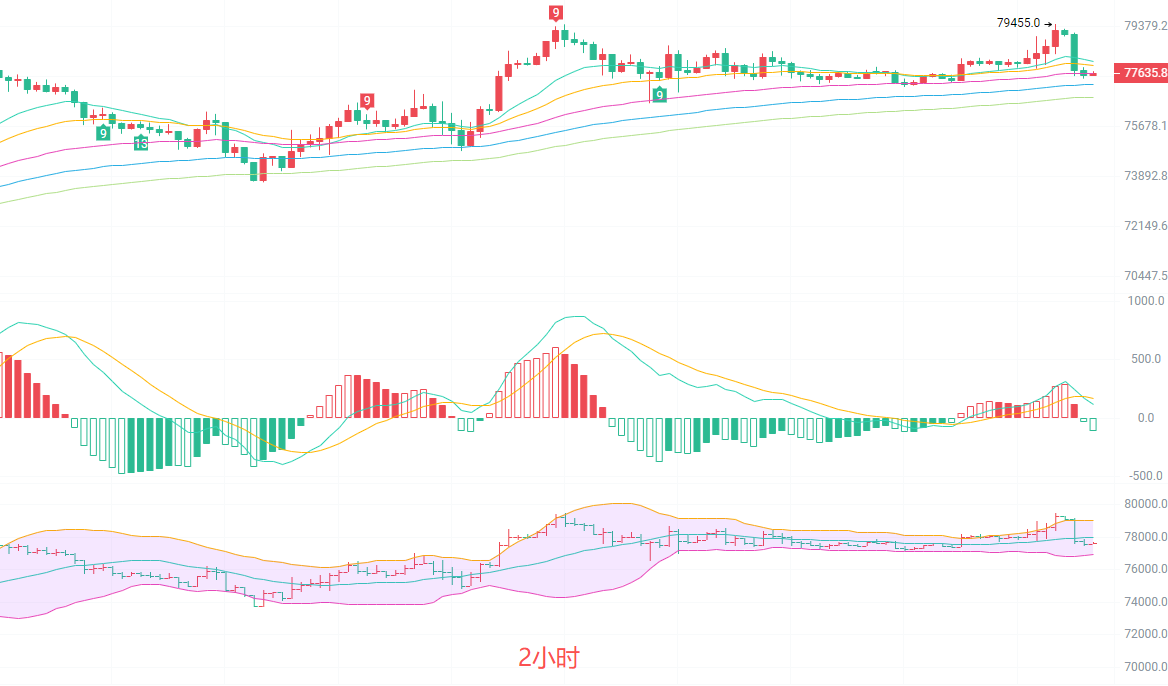Click the 79455.0 high price annotation
The height and width of the screenshot is (686, 1168).
pyautogui.click(x=1018, y=23)
